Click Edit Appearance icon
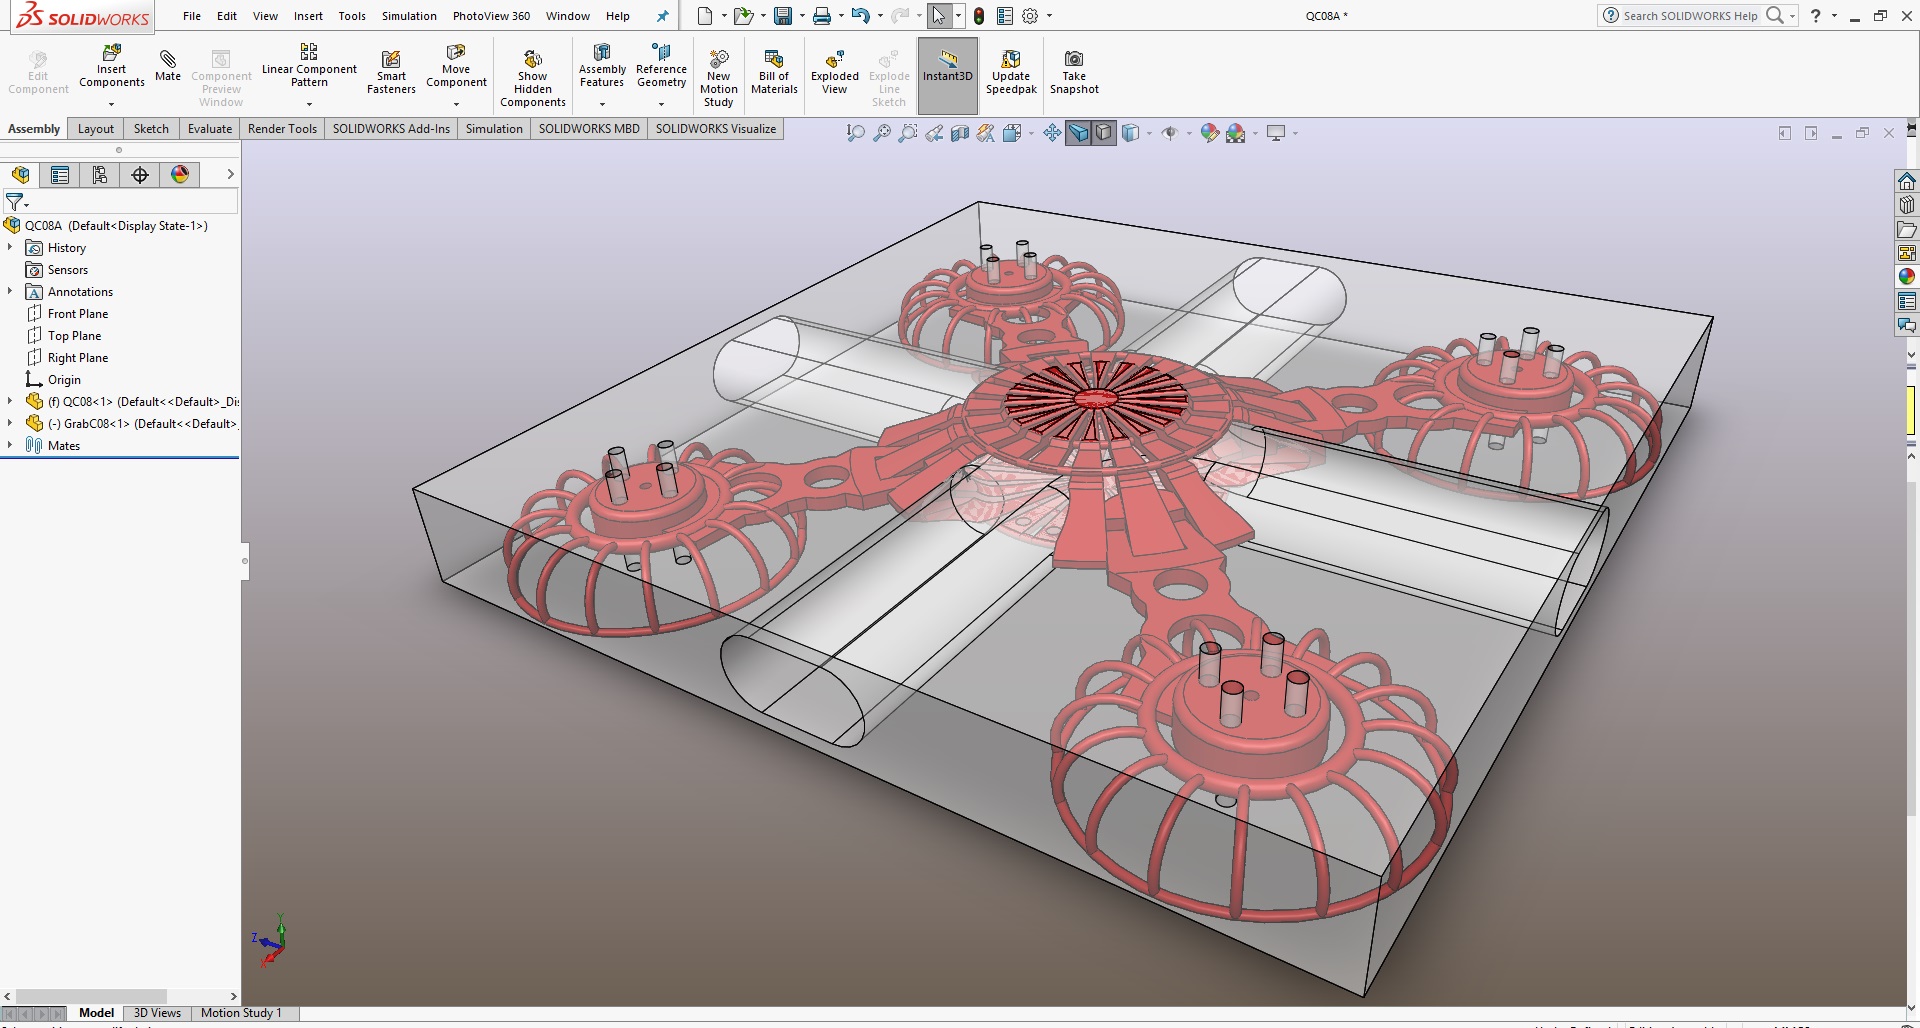The height and width of the screenshot is (1028, 1920). (x=1209, y=133)
